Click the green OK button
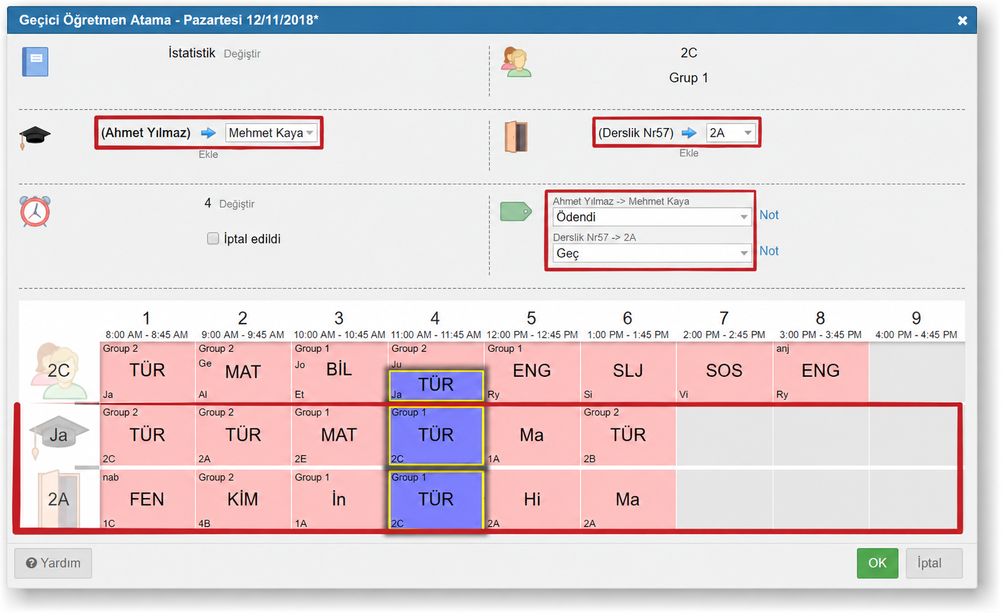This screenshot has height=613, width=1001. [x=877, y=563]
